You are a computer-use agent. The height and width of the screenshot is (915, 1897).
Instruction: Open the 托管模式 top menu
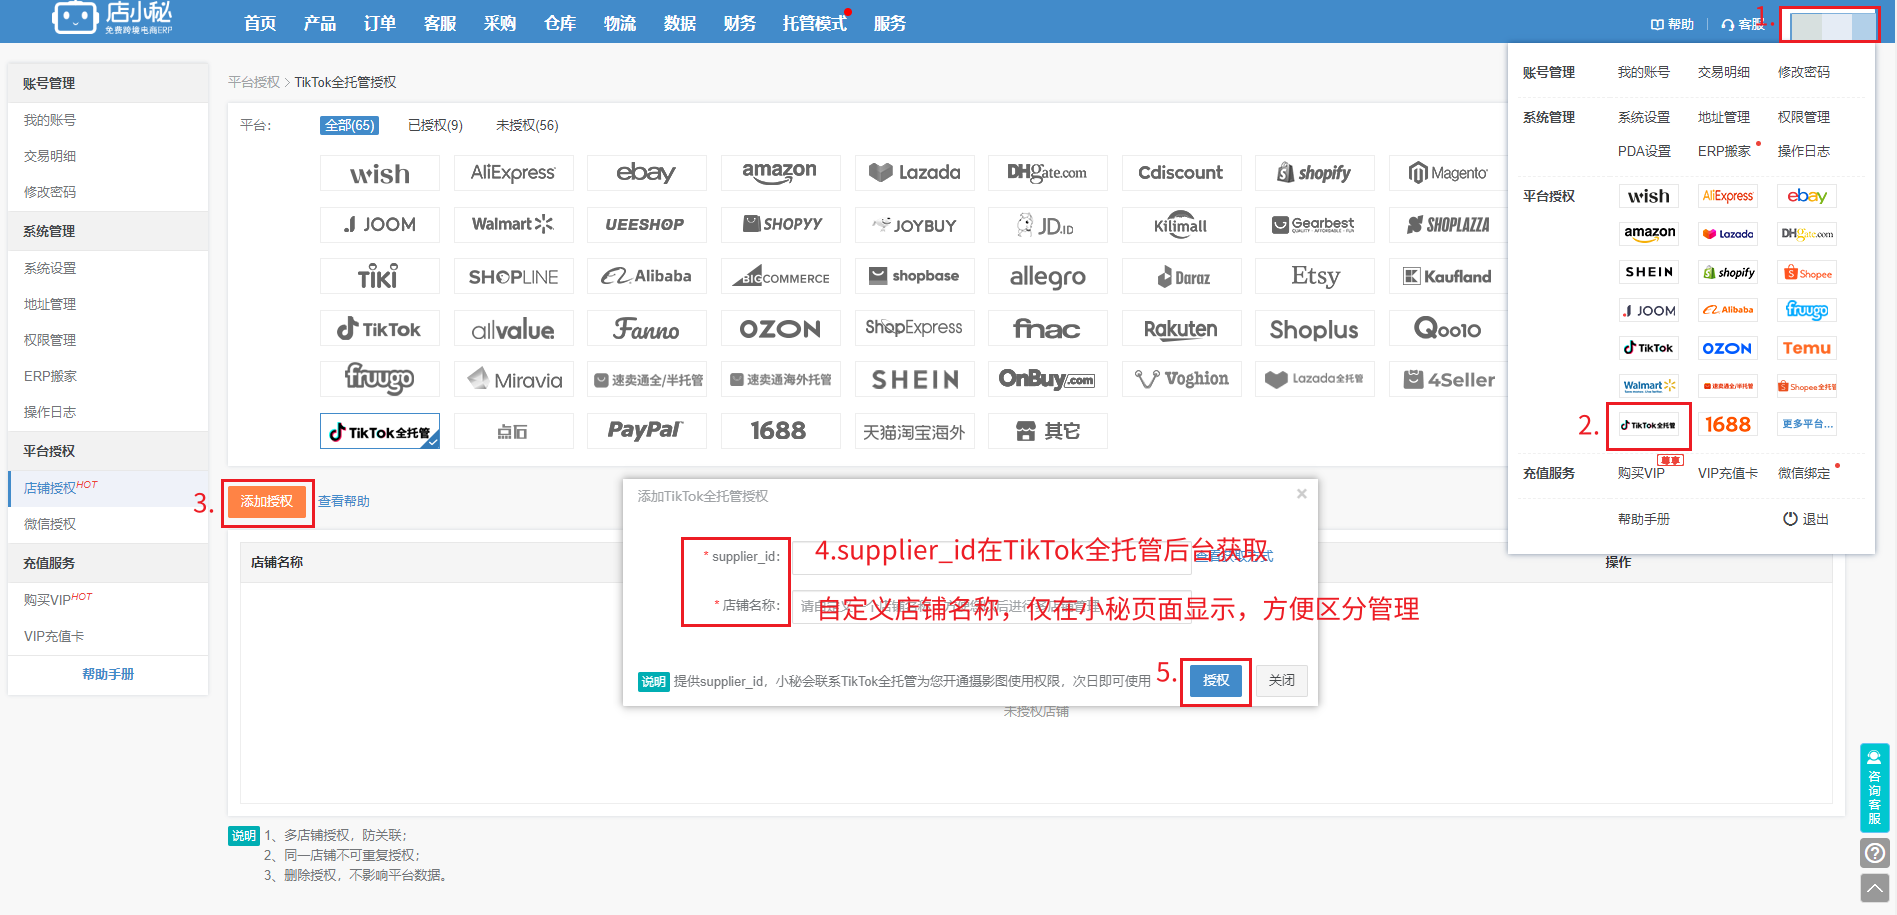(815, 23)
